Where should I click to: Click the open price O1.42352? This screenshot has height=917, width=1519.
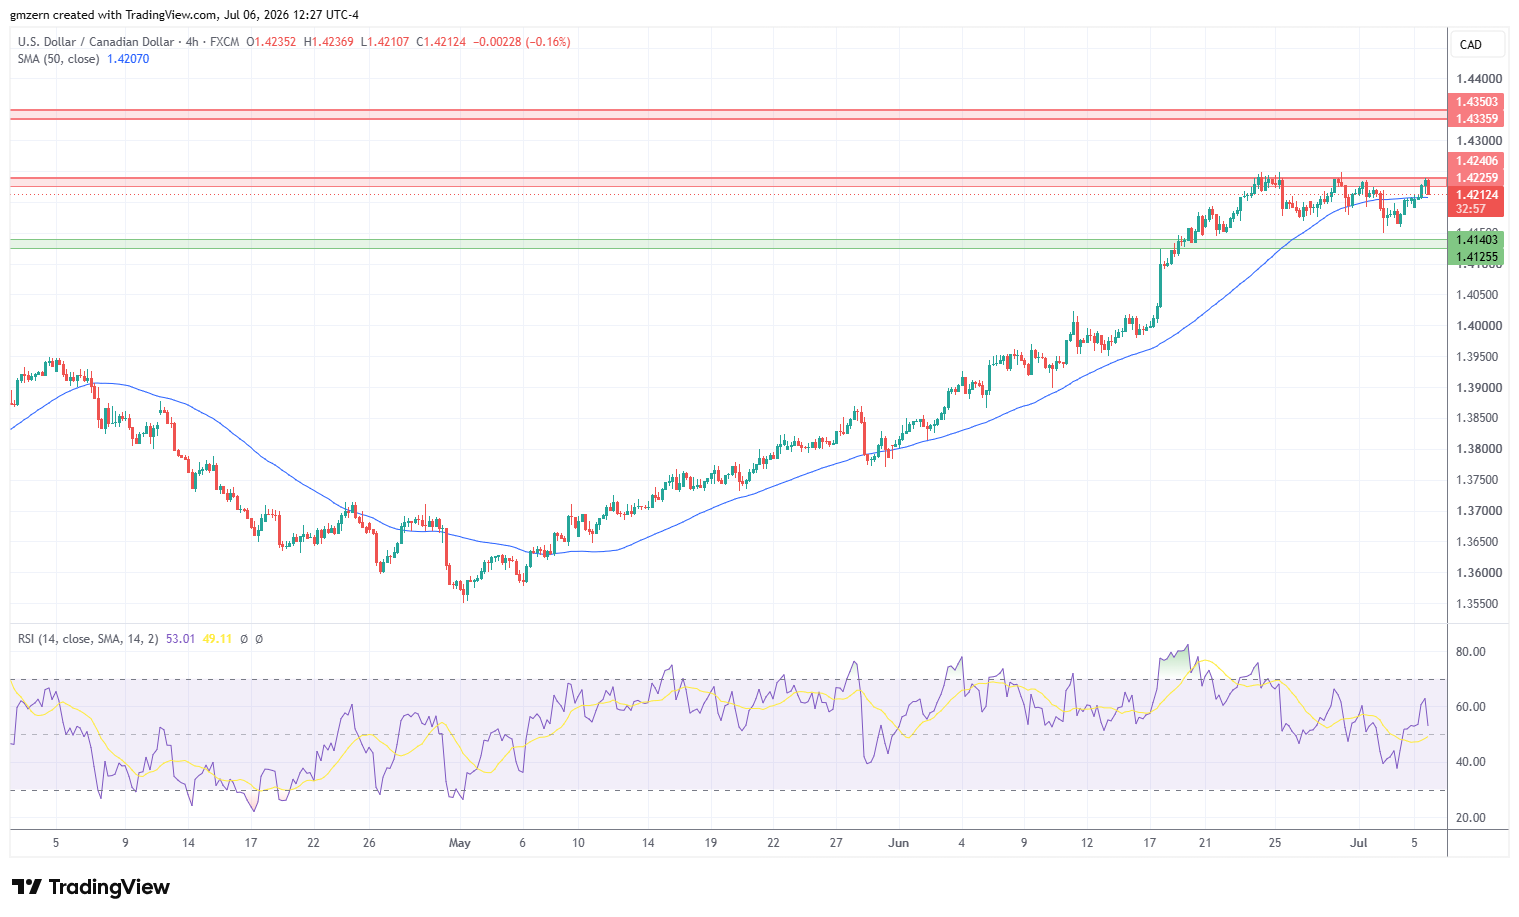coord(271,42)
